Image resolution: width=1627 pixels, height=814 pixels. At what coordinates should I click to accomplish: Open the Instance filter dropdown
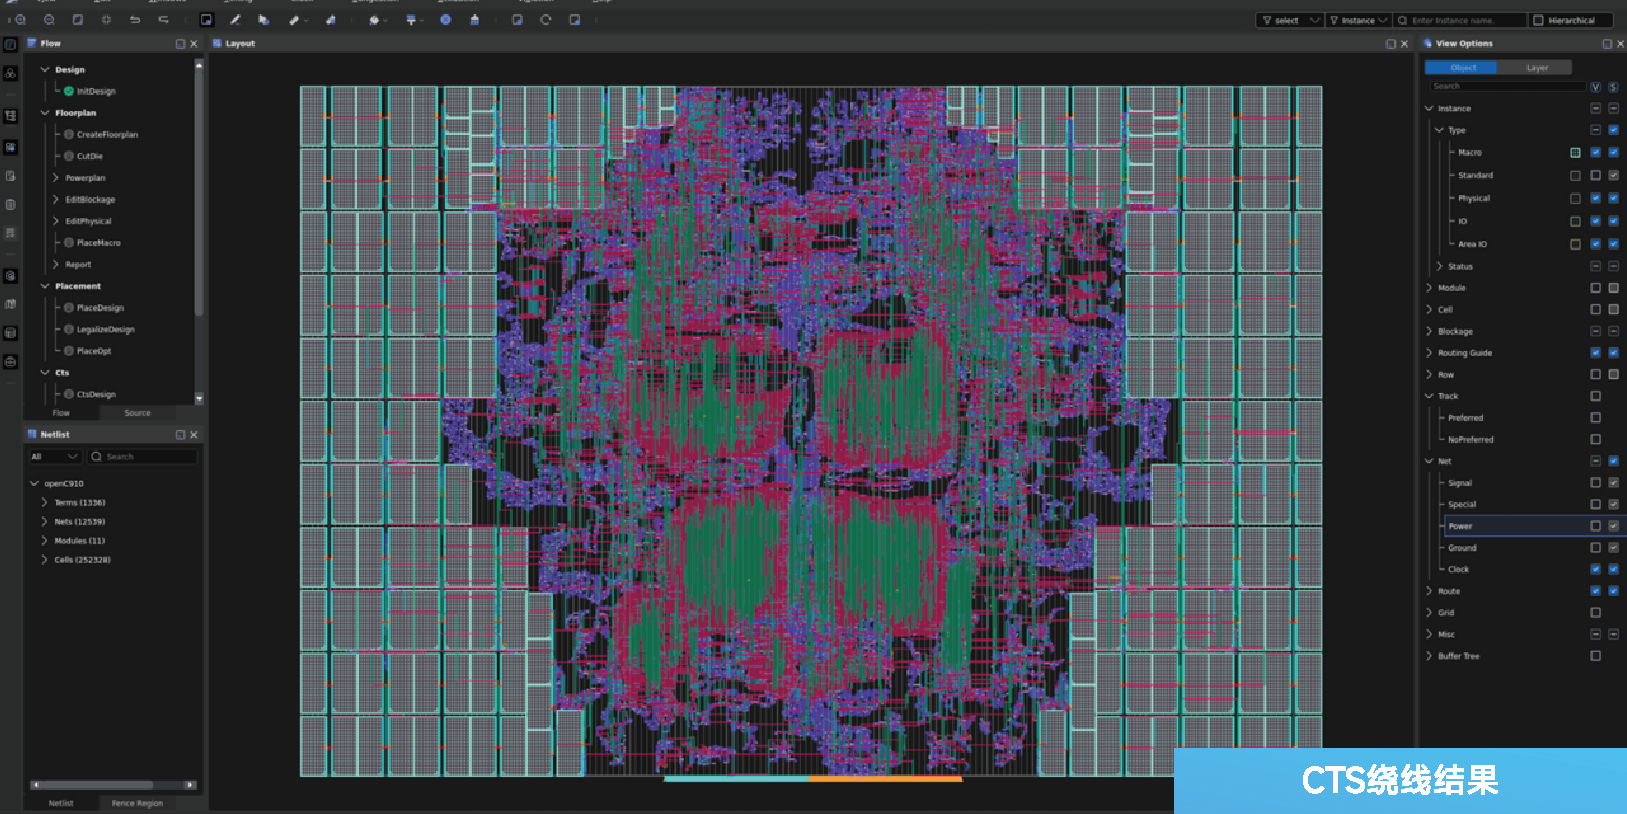click(x=1359, y=20)
